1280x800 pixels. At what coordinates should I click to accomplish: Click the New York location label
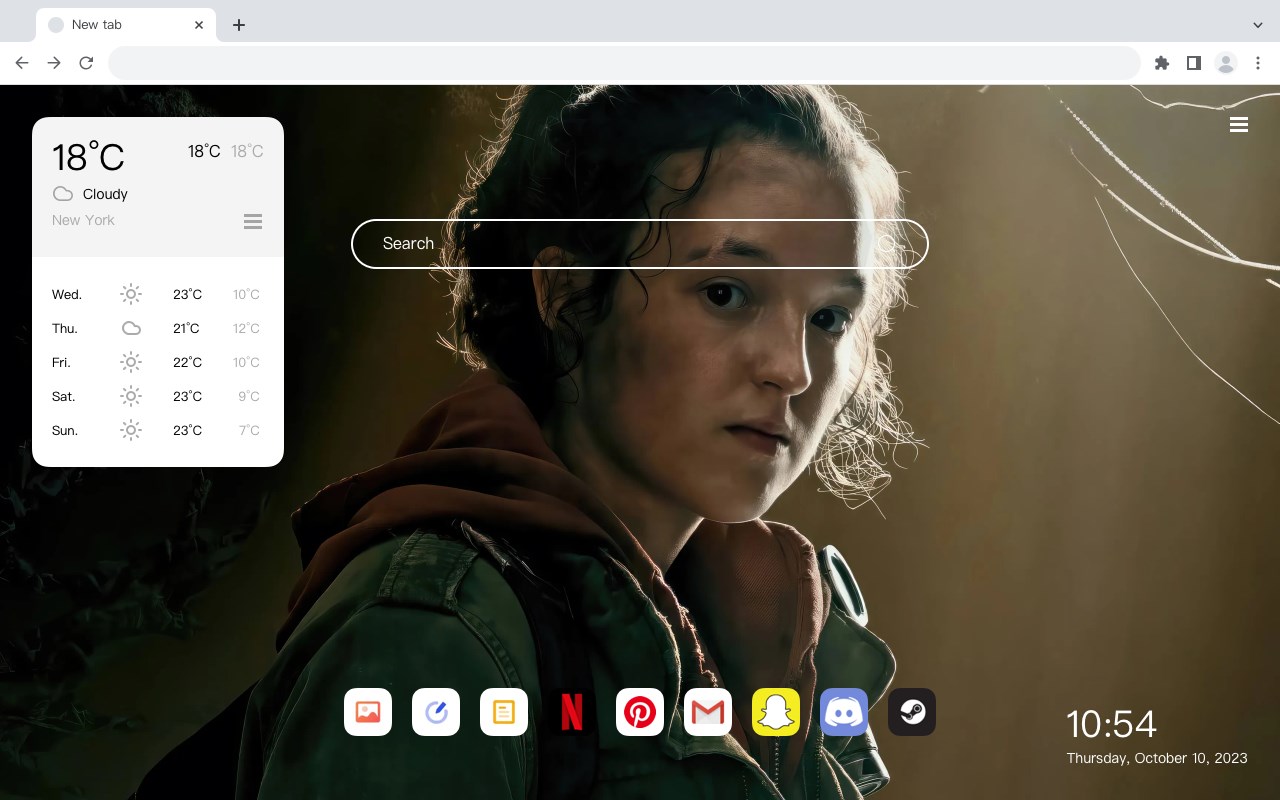(83, 220)
